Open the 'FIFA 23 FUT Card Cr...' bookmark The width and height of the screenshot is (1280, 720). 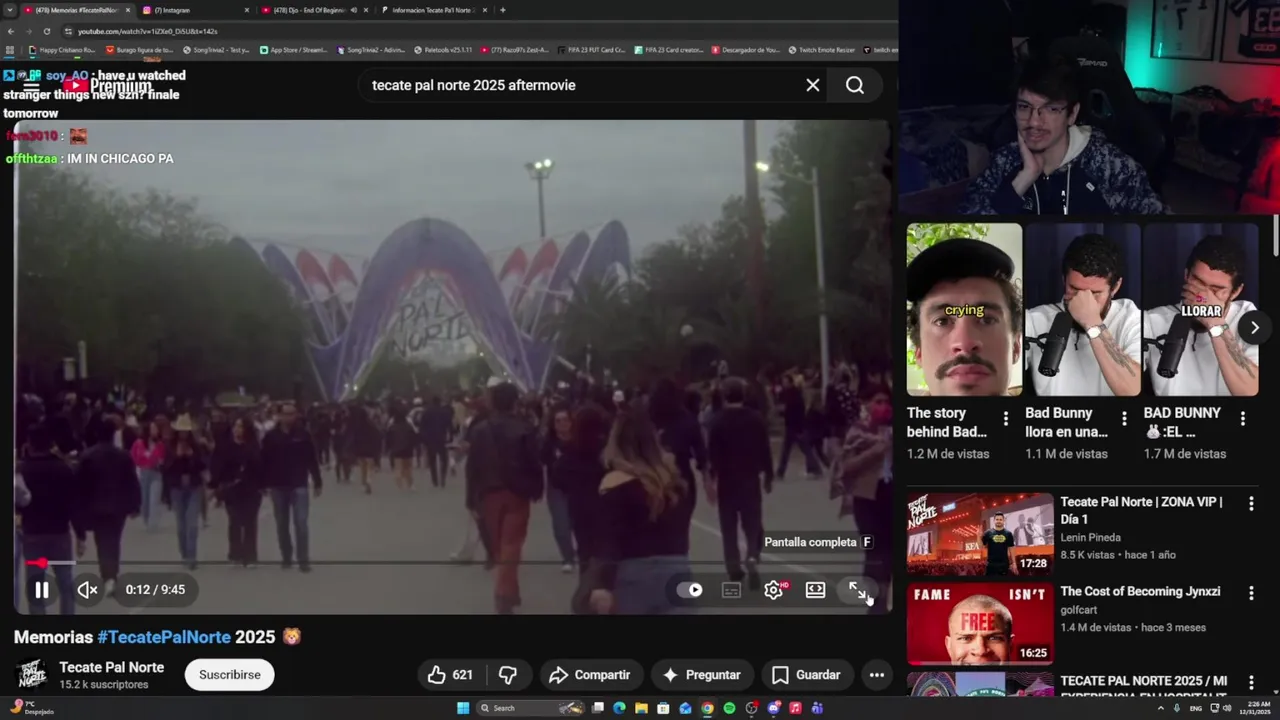coord(591,50)
